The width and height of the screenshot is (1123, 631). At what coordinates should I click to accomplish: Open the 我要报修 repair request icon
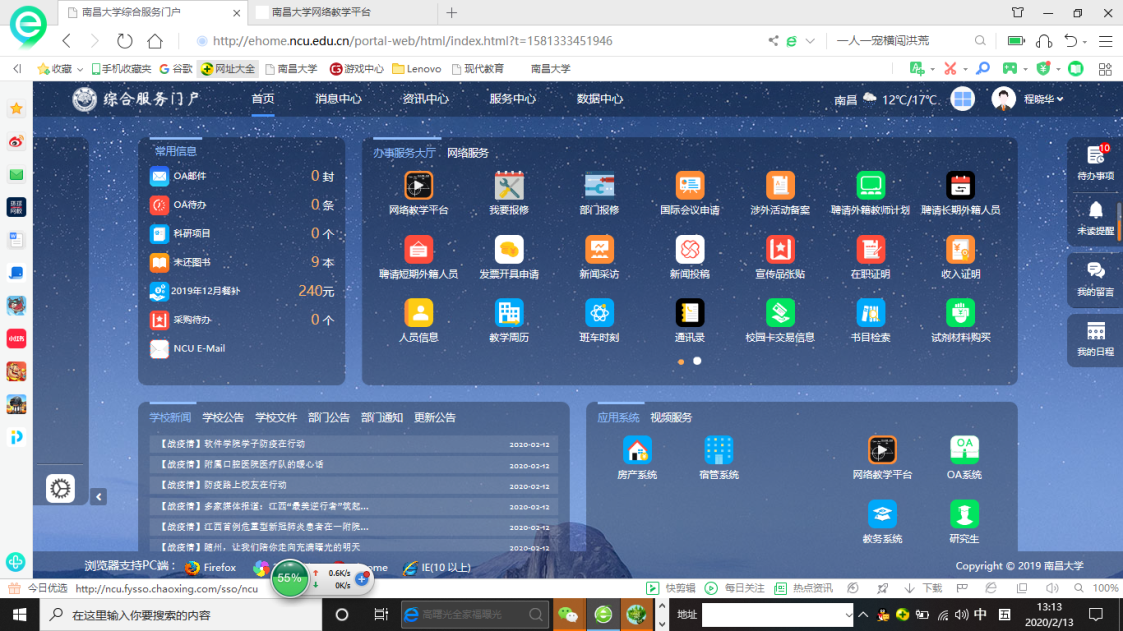509,186
